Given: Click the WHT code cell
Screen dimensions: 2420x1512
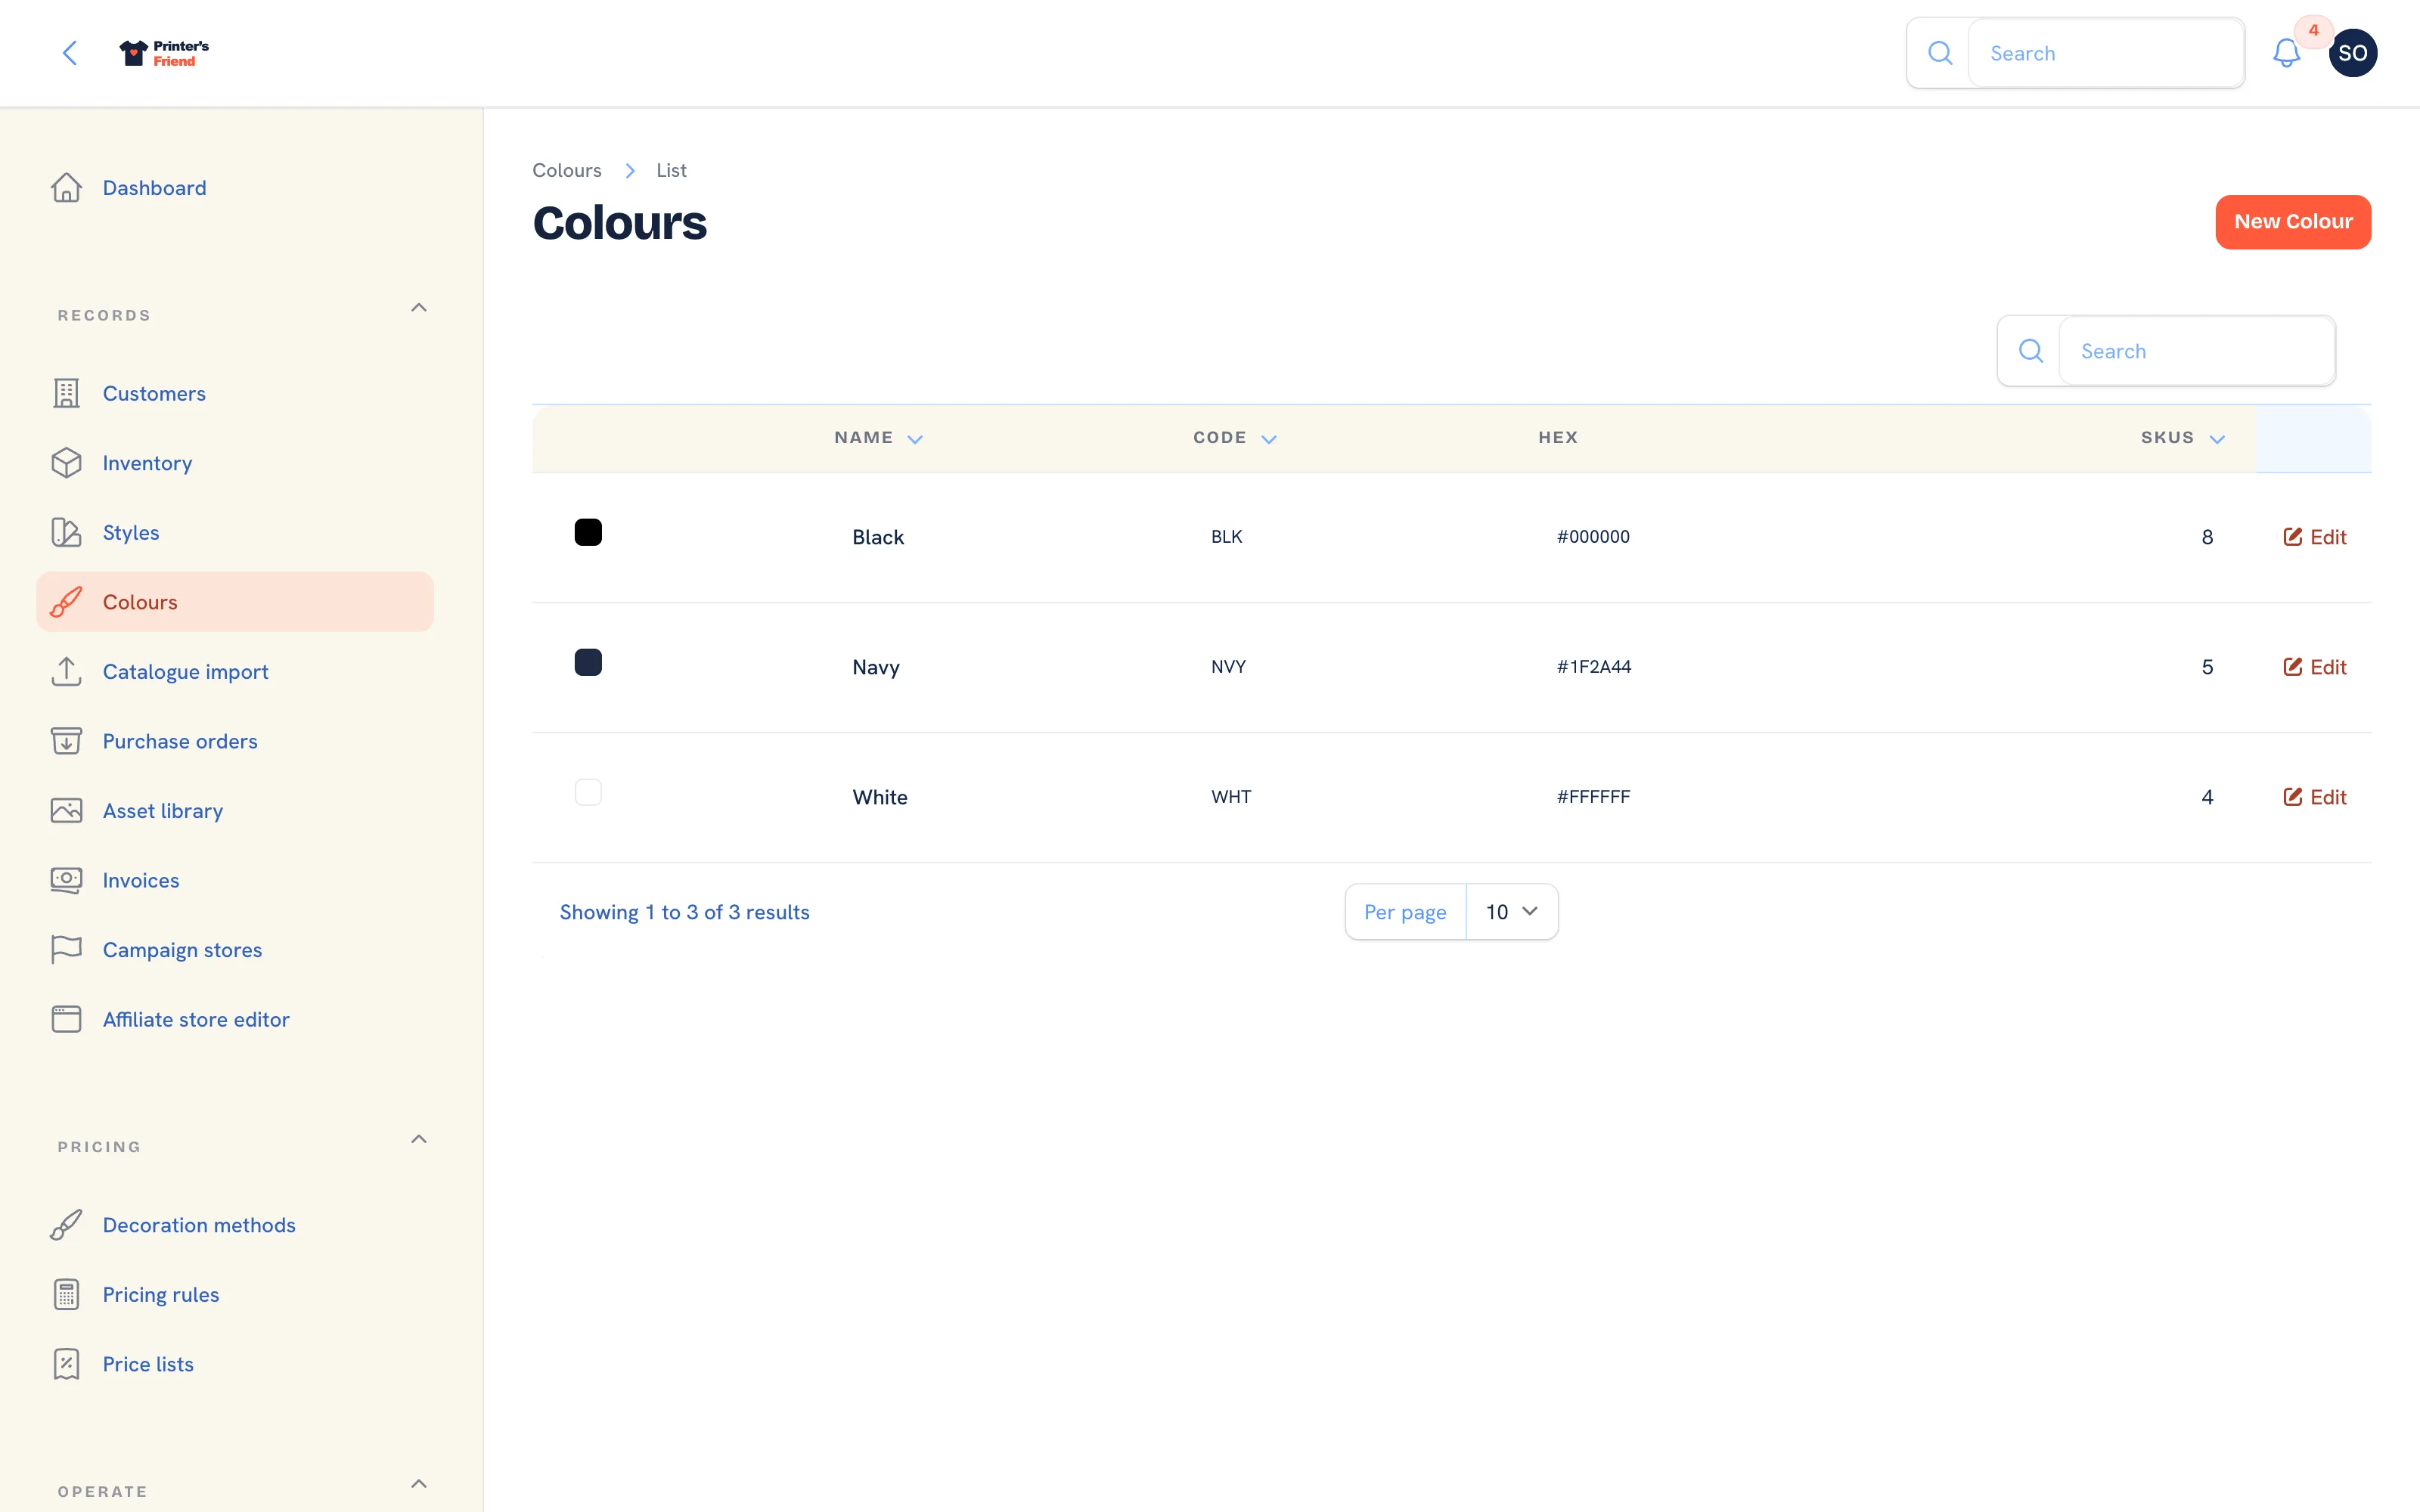Looking at the screenshot, I should point(1231,797).
